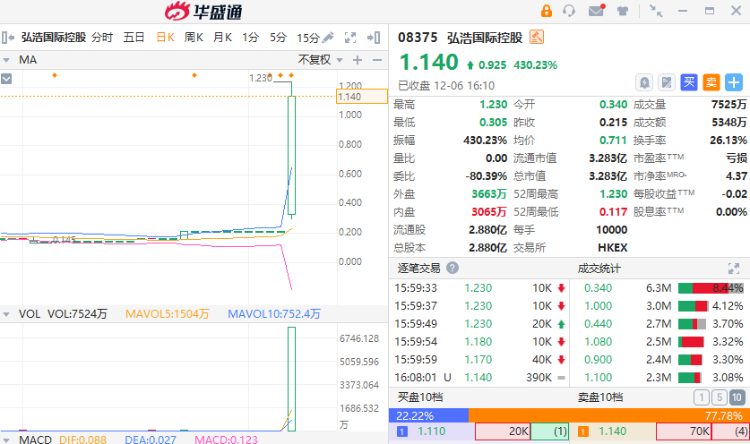Screen dimensions: 750x444
Task: Click the tall volume bar in VOL chart
Action: click(x=292, y=379)
